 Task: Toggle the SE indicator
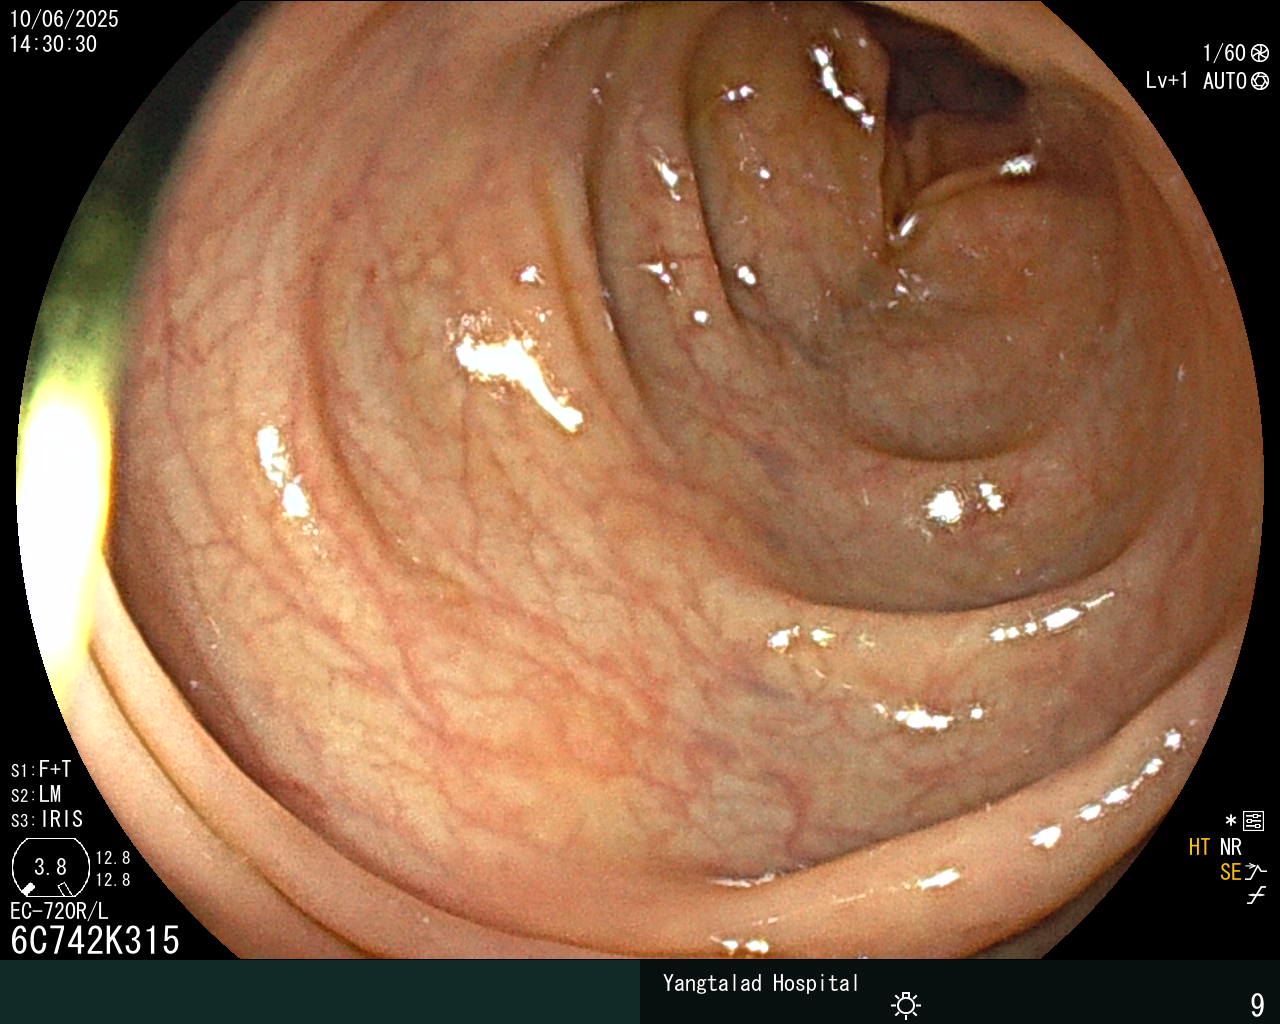point(1230,872)
